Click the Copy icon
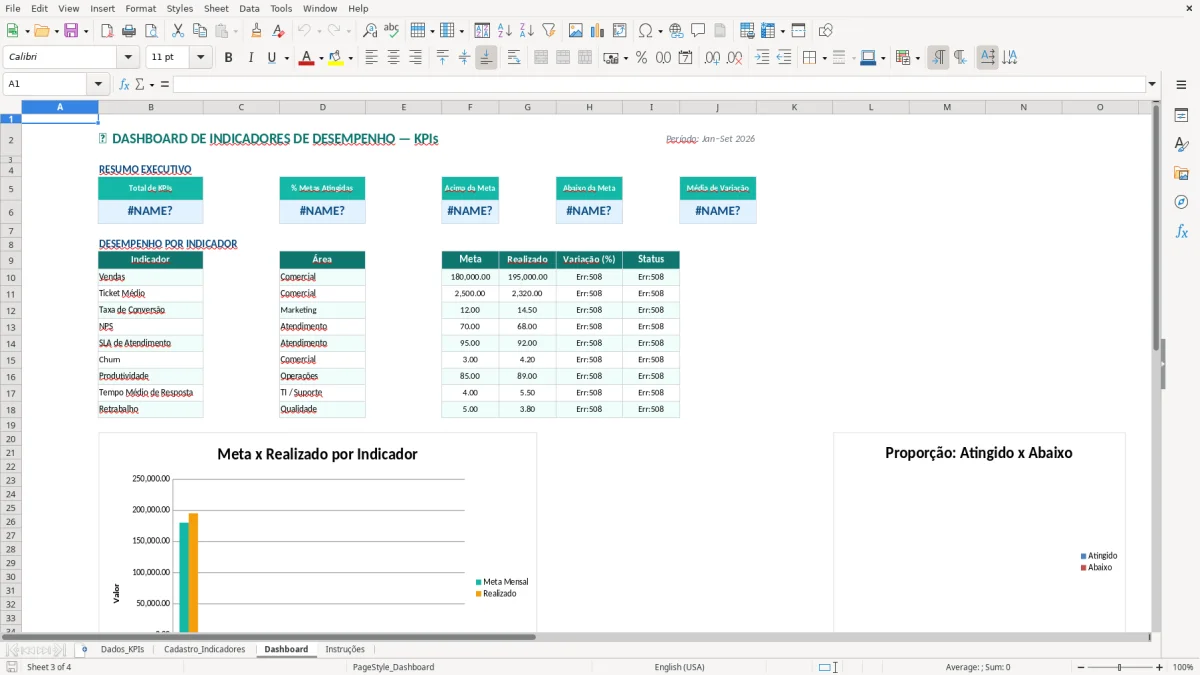This screenshot has width=1200, height=675. click(199, 31)
